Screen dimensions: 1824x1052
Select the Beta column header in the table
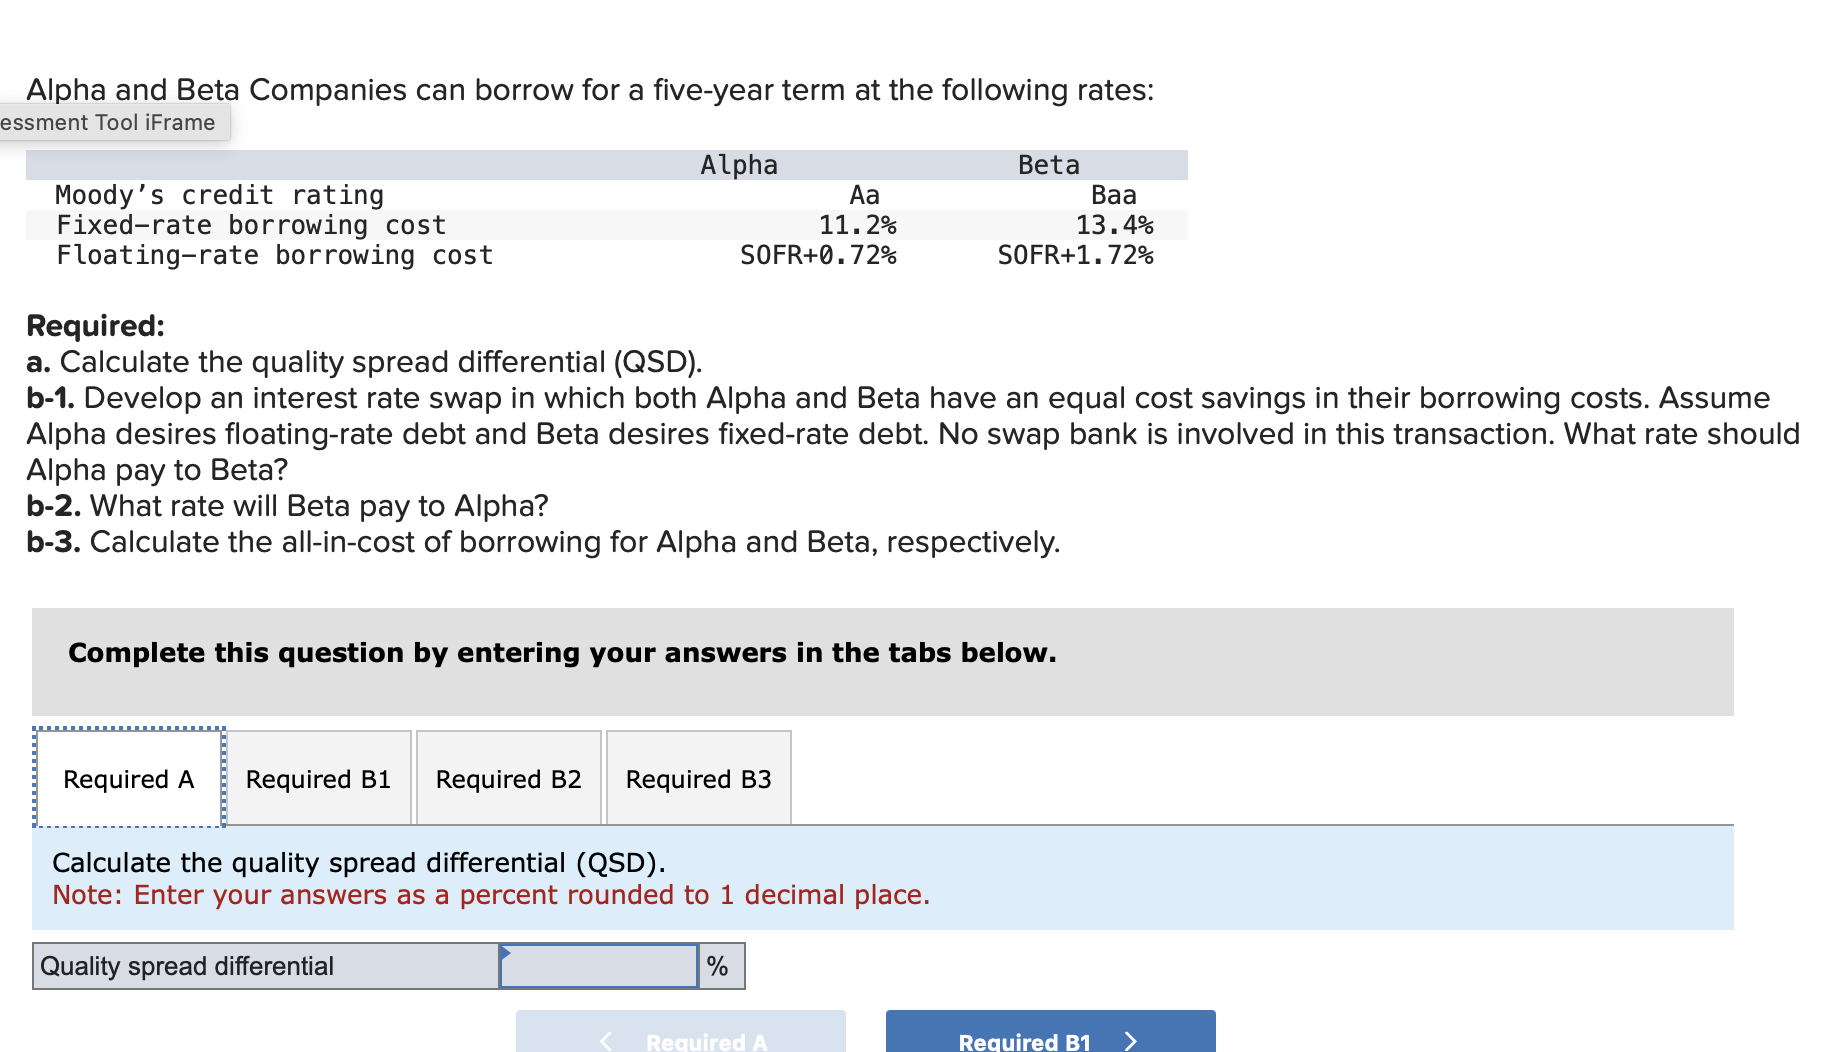[1048, 164]
